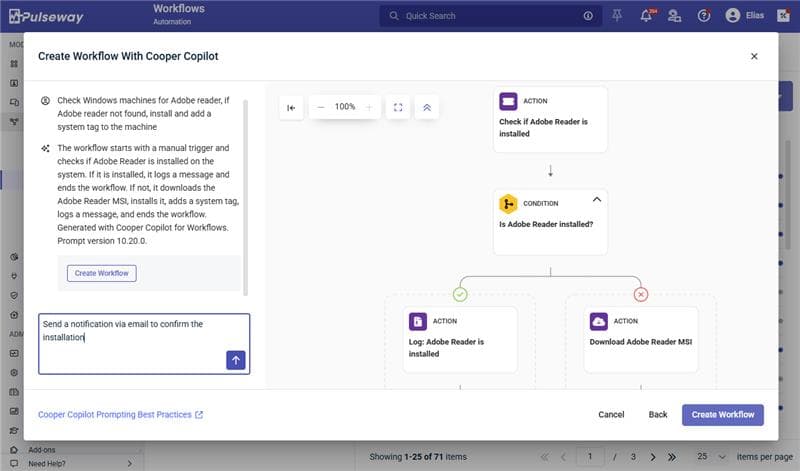The image size is (800, 471).
Task: Open Cooper Copilot Prompting Best Practices link
Action: (120, 414)
